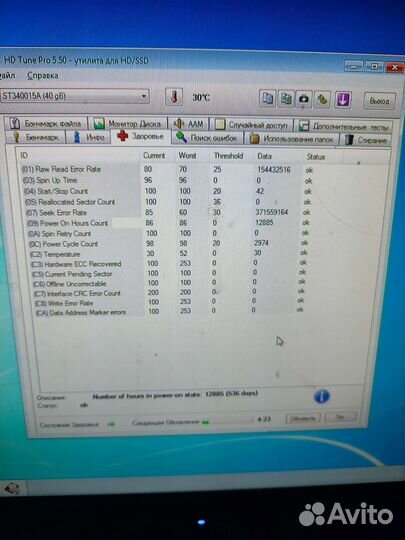Click the Threshold column header

click(x=228, y=156)
